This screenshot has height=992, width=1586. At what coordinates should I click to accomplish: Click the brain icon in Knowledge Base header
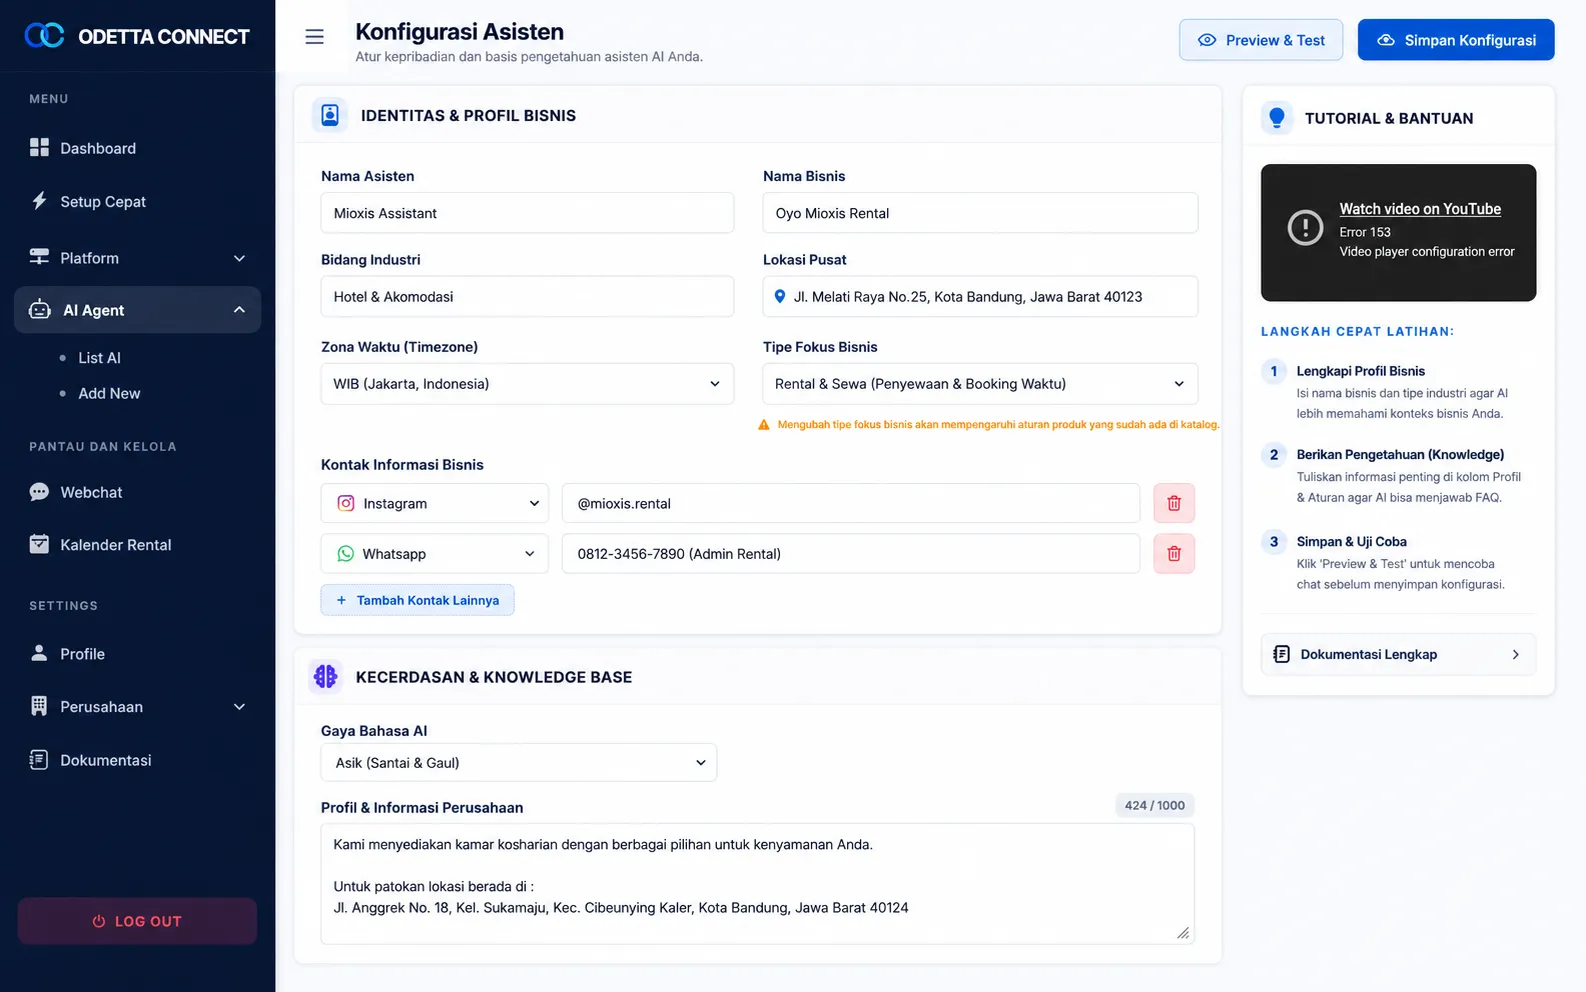[x=325, y=677]
